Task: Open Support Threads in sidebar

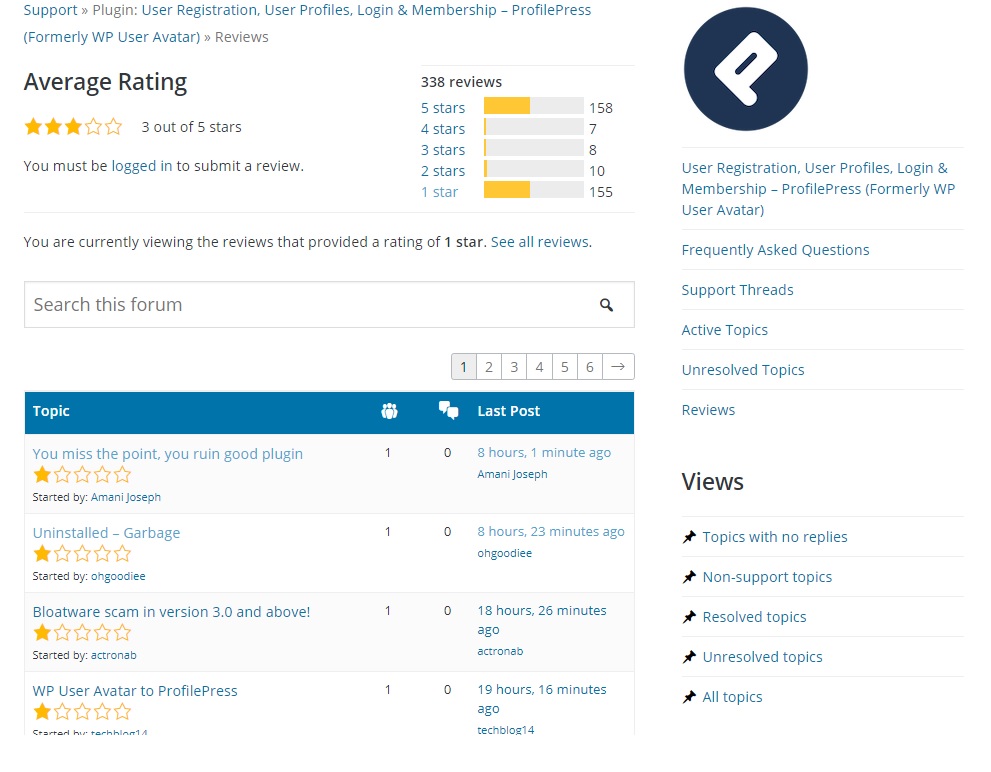Action: pos(738,290)
